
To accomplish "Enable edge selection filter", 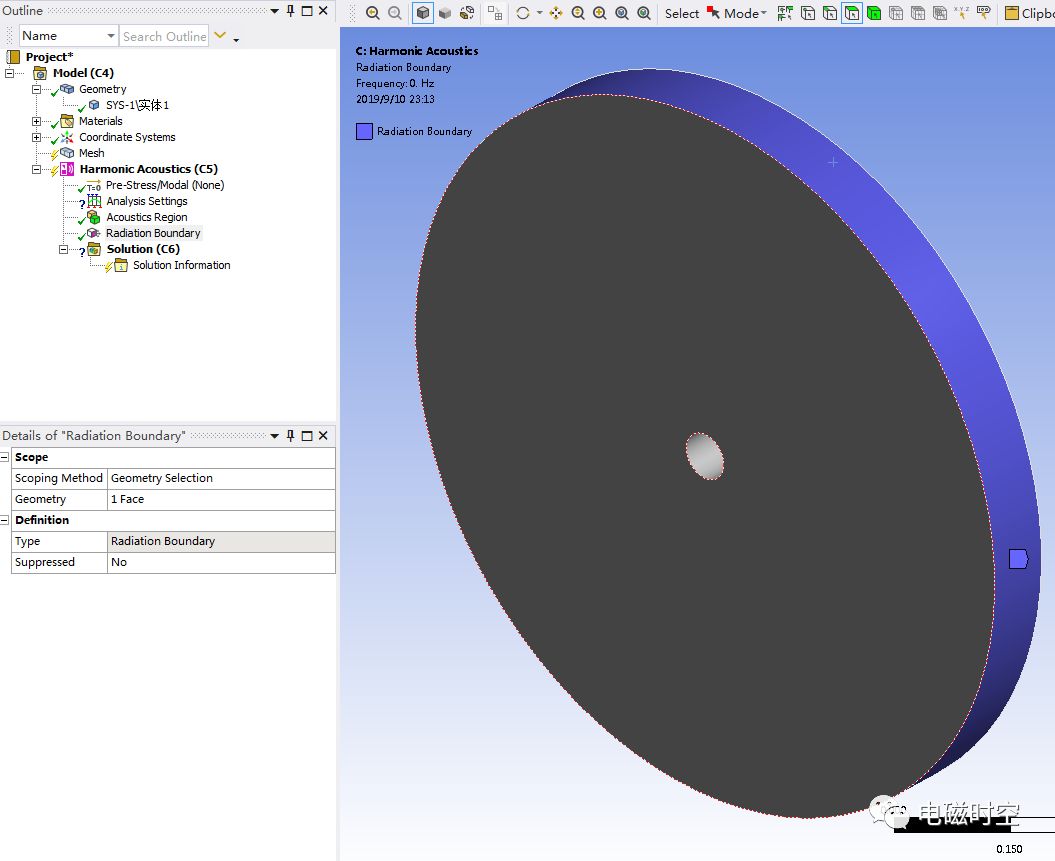I will pos(830,13).
